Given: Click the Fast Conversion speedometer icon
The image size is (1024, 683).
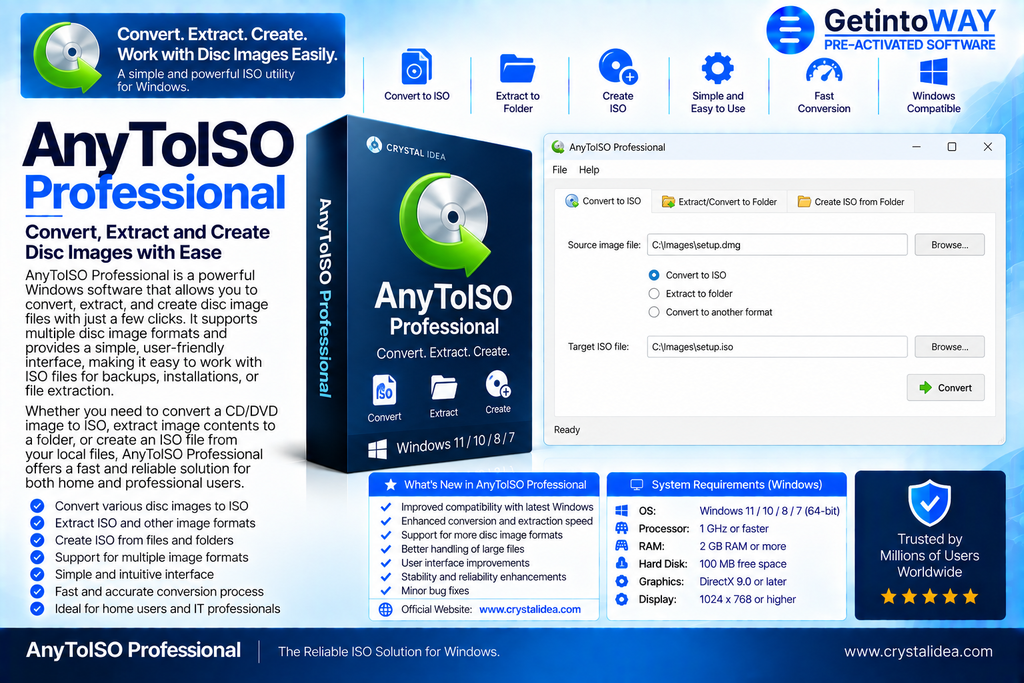Looking at the screenshot, I should pyautogui.click(x=824, y=71).
